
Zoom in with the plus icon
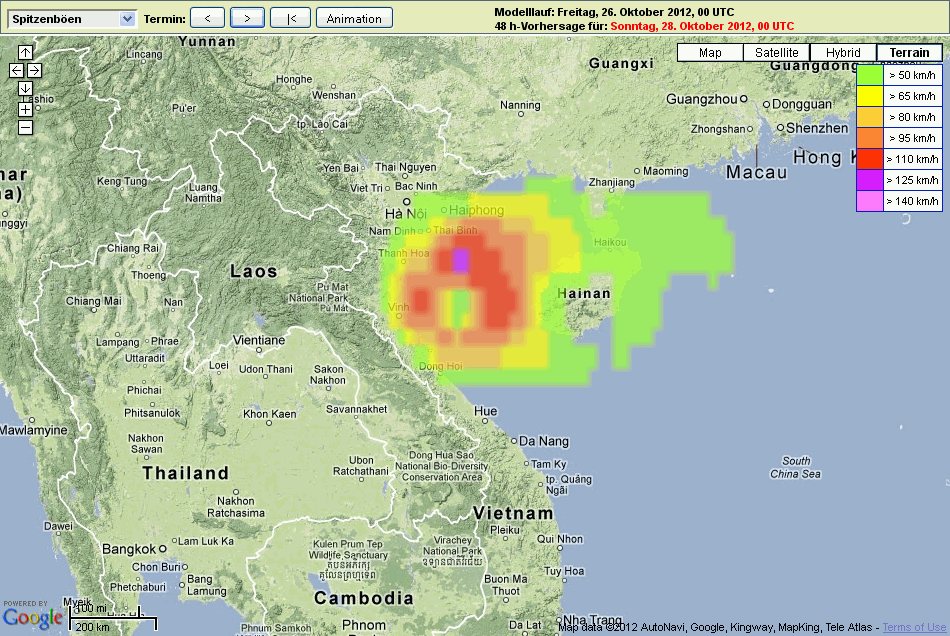point(25,110)
